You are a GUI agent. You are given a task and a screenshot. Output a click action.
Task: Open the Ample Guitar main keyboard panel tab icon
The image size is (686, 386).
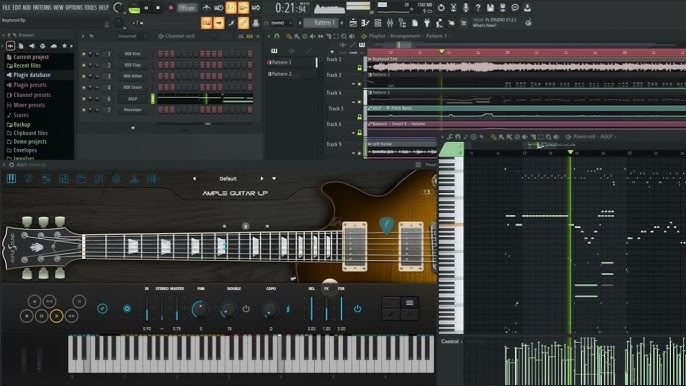click(11, 179)
